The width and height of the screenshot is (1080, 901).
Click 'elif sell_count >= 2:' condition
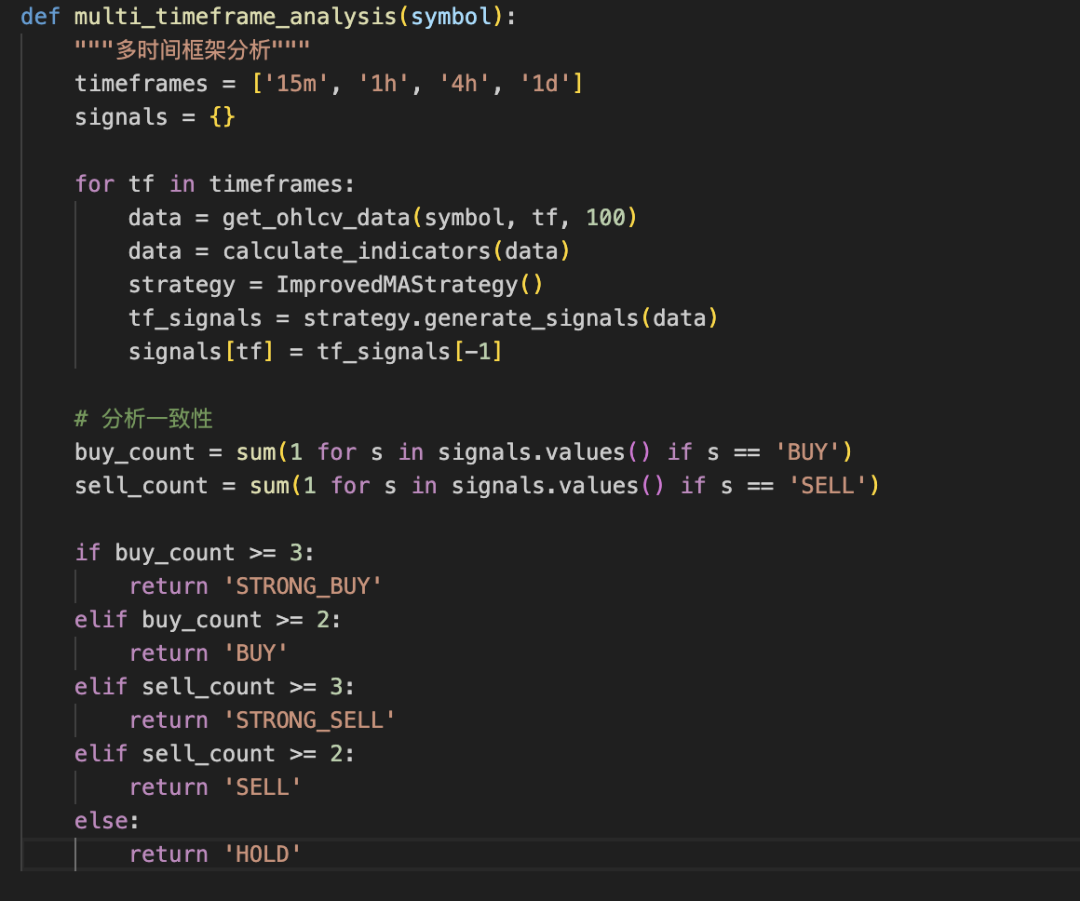pyautogui.click(x=215, y=754)
